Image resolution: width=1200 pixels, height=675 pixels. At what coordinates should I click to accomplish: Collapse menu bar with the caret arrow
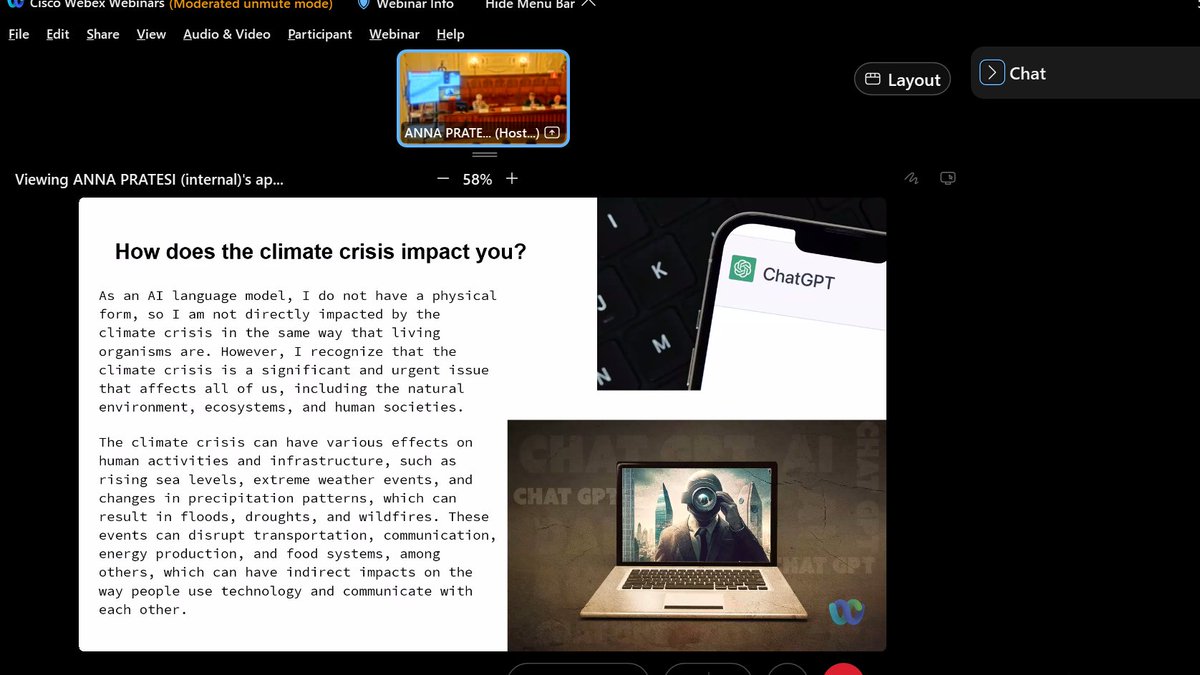(588, 4)
